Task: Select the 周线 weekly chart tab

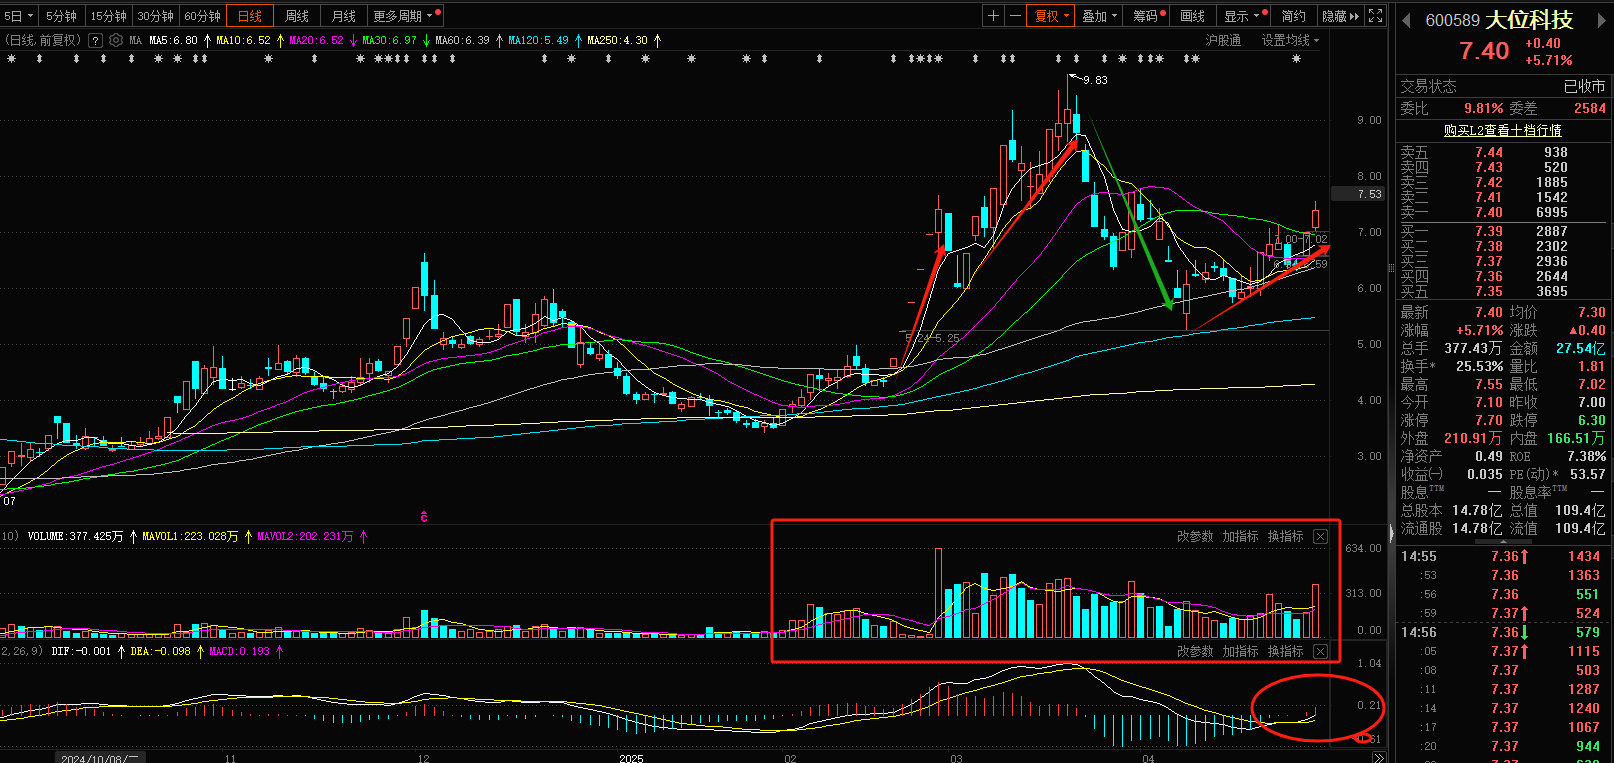Action: (297, 16)
